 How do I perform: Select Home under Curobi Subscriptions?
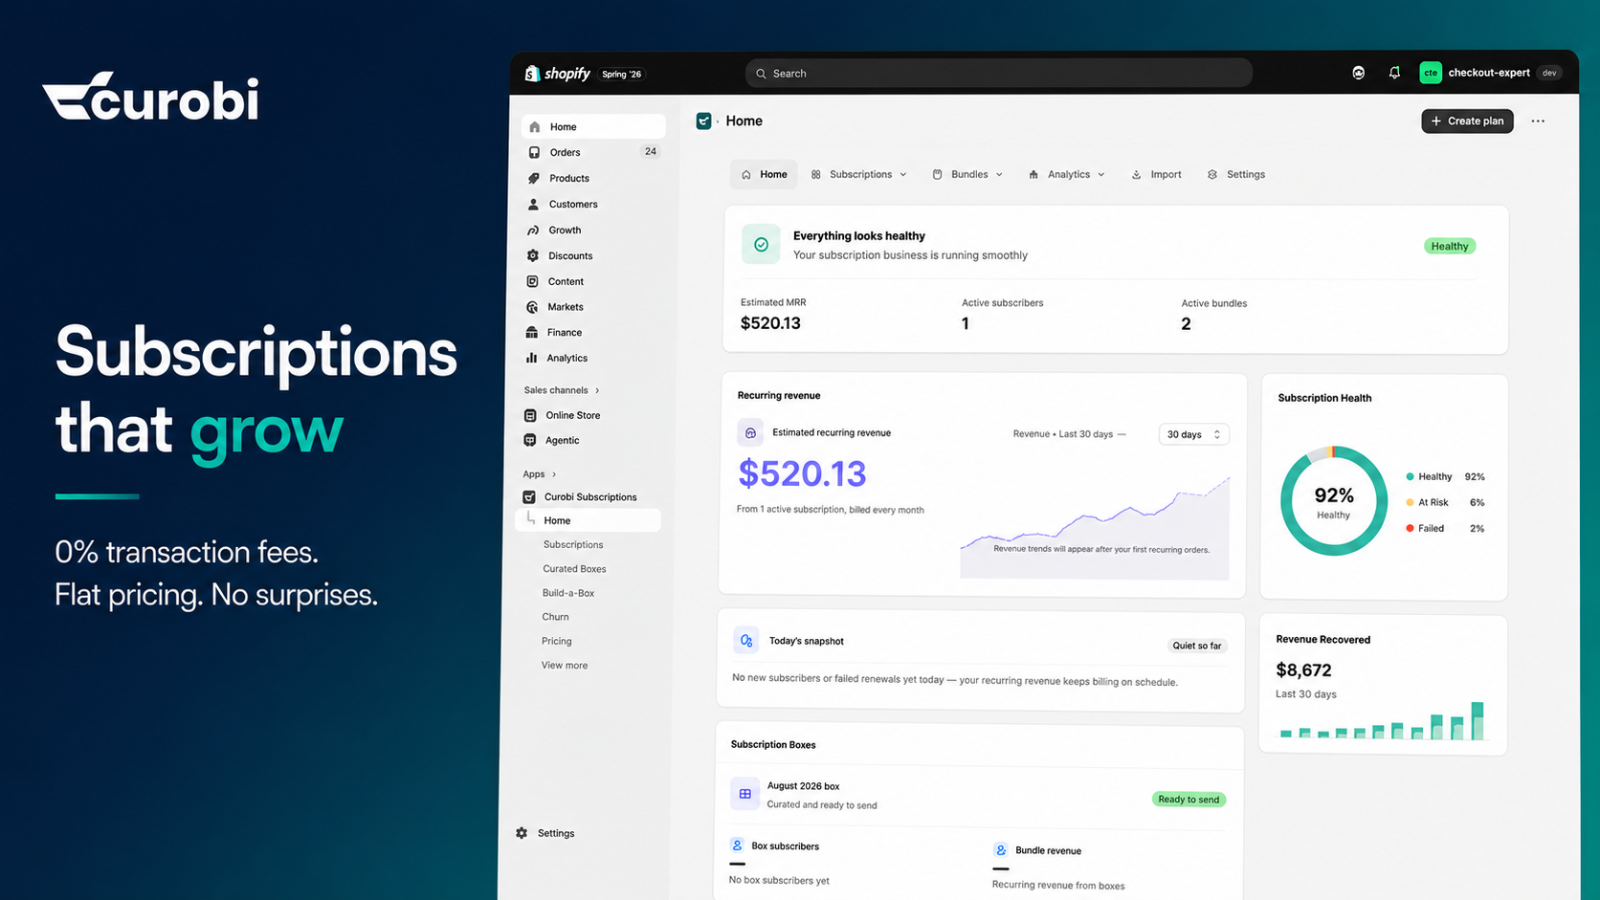coord(588,520)
